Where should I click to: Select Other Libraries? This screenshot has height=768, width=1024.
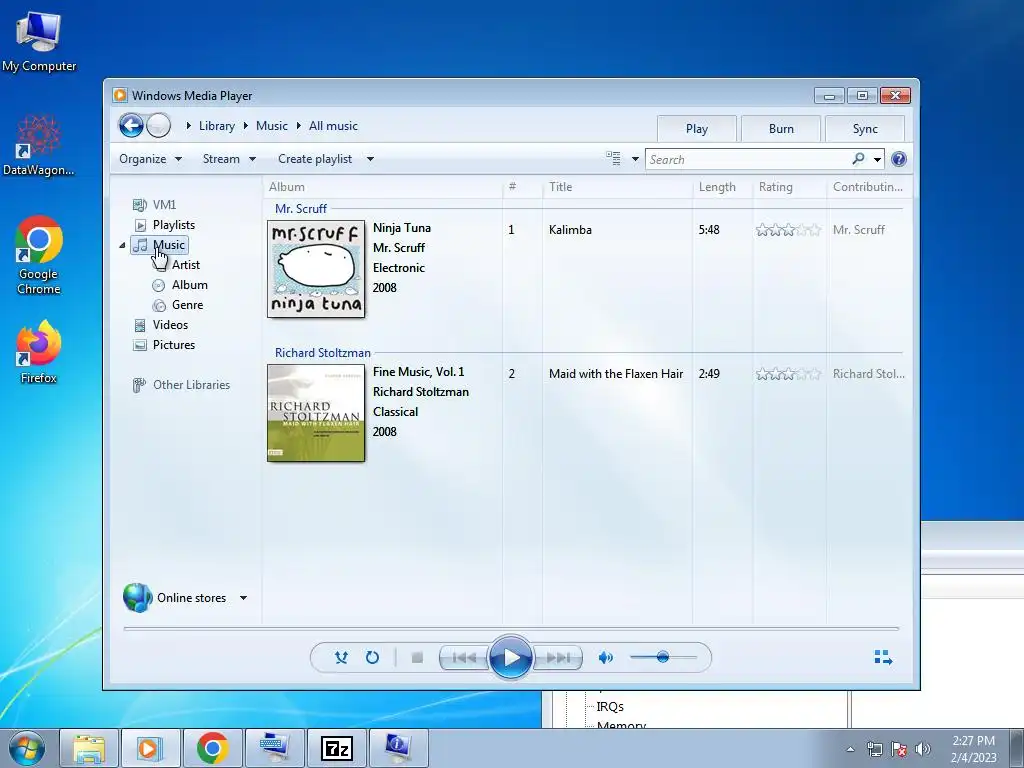click(181, 385)
